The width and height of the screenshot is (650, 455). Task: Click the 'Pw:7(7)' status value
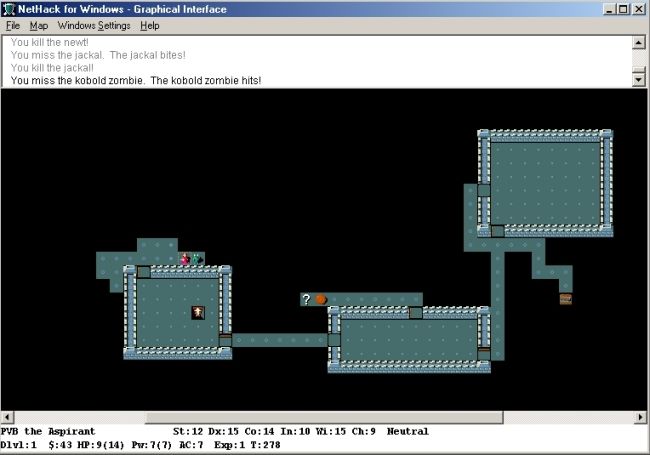coord(152,445)
